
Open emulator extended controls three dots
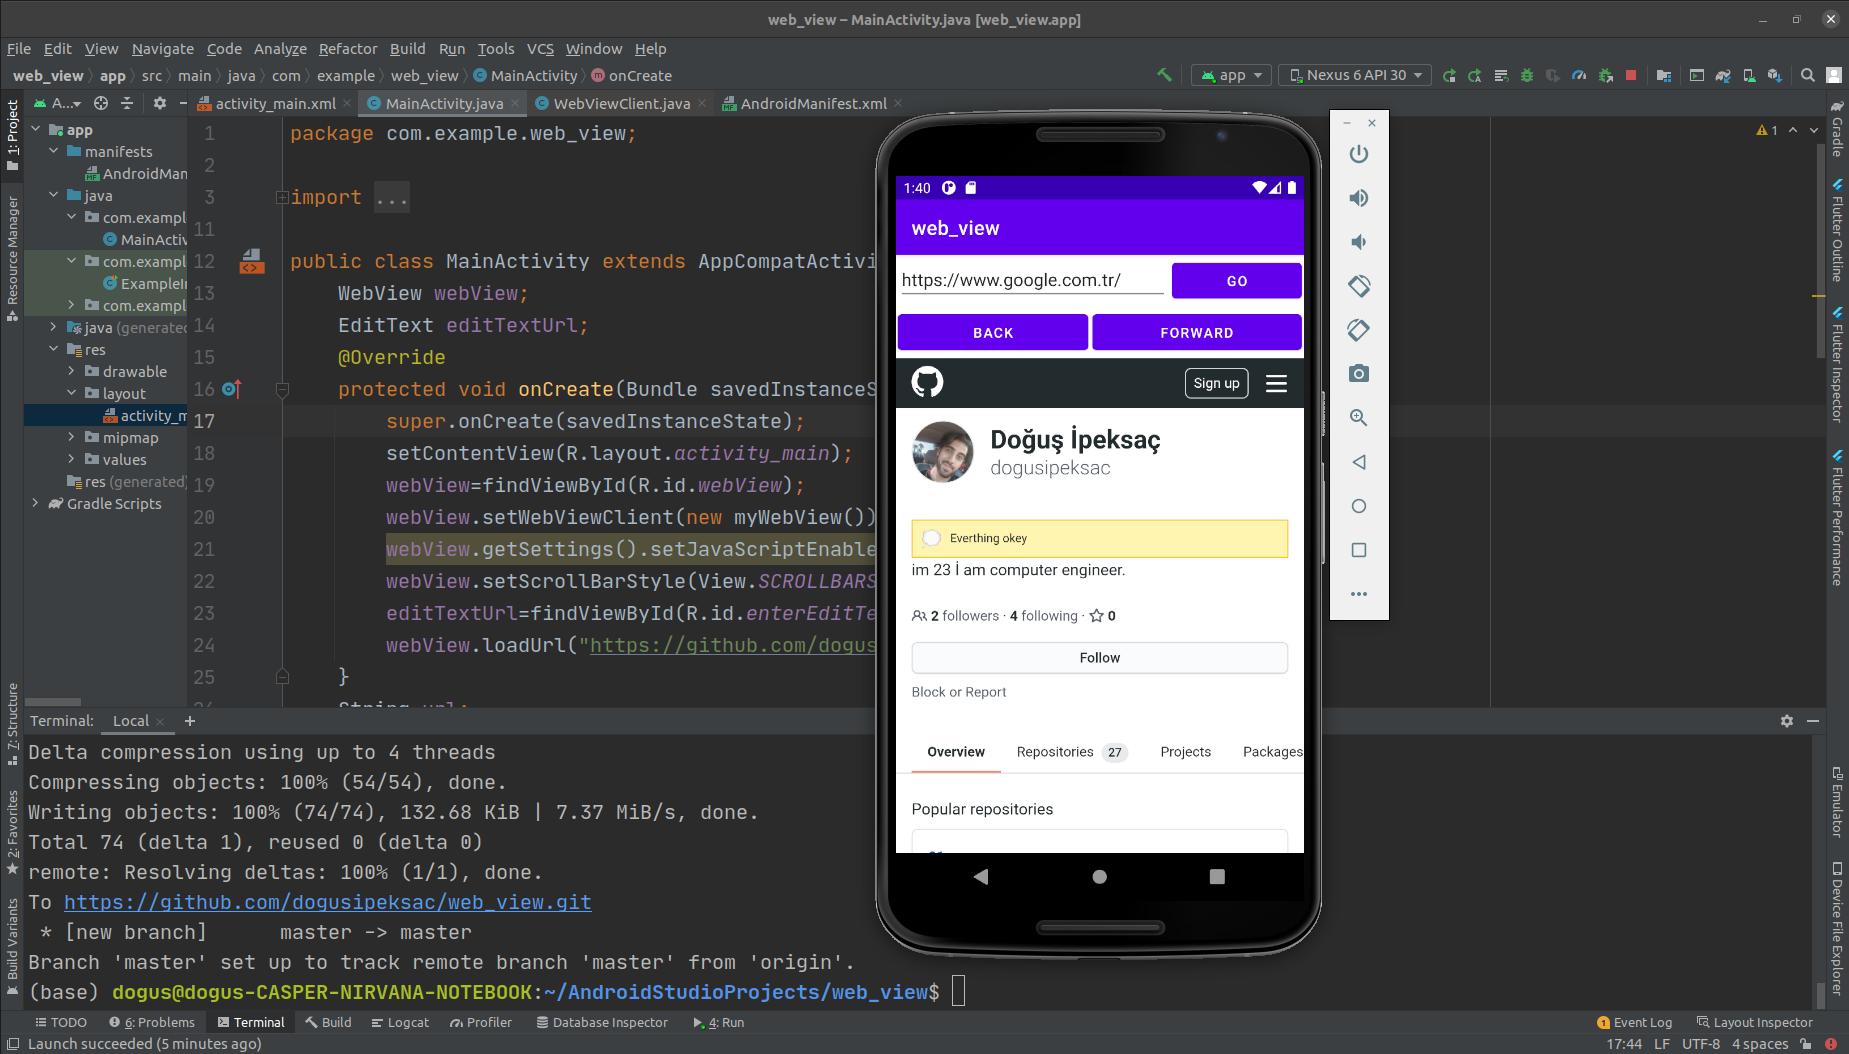[x=1359, y=594]
